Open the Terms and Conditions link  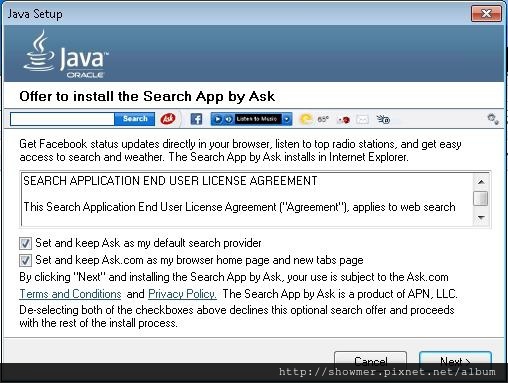pos(70,294)
